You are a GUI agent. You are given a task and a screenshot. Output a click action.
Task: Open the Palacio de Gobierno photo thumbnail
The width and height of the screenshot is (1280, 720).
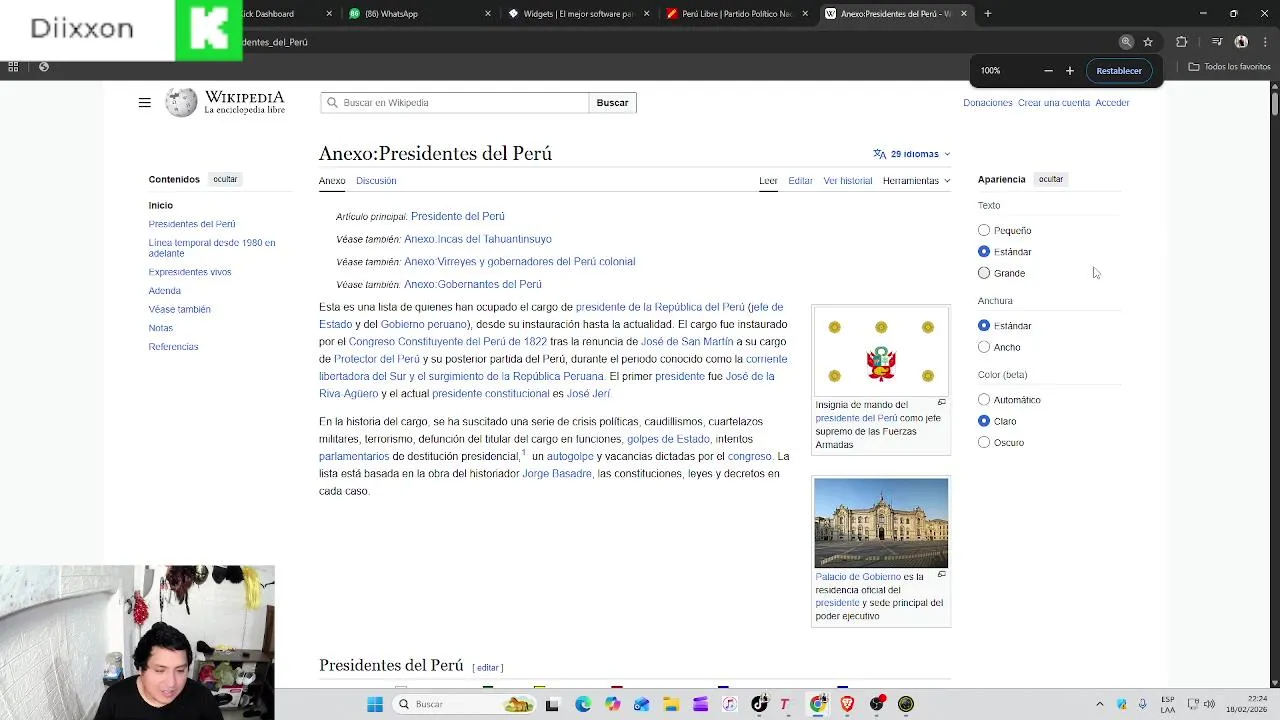coord(881,523)
